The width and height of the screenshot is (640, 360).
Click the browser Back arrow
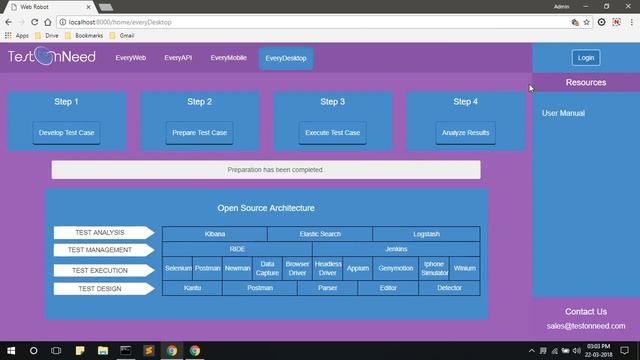pyautogui.click(x=9, y=22)
